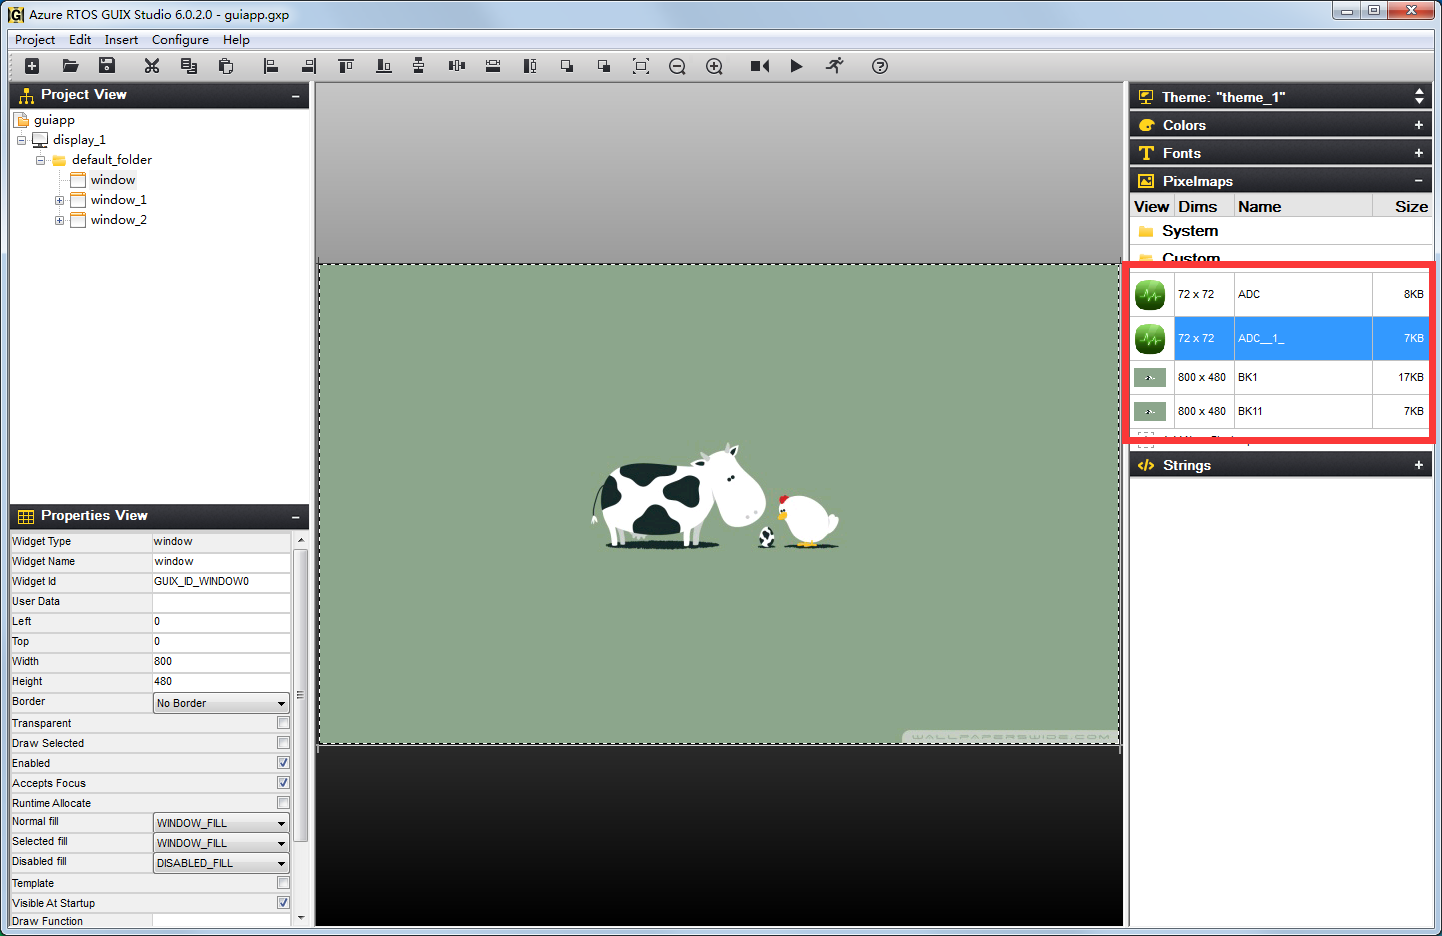
Task: Toggle the Draw Selected checkbox
Action: click(x=283, y=743)
